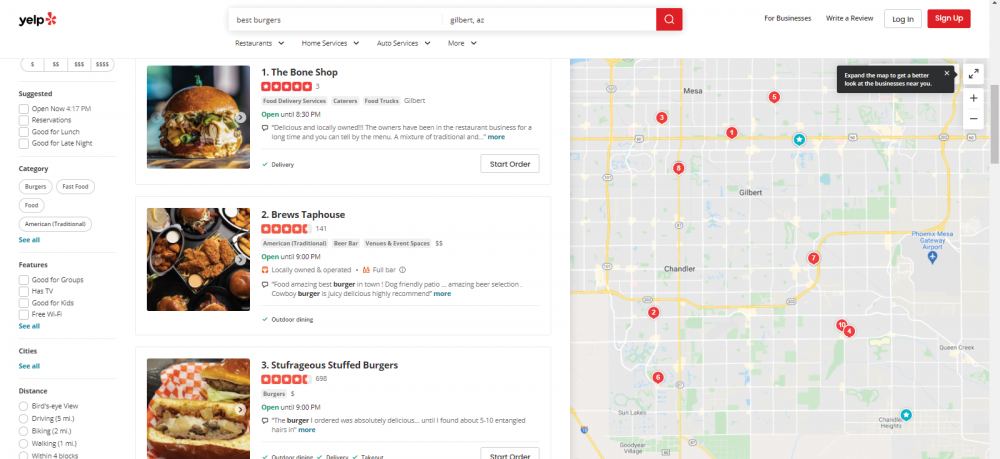Open the For Businesses menu
Screen dimensions: 1000x459
(x=787, y=19)
